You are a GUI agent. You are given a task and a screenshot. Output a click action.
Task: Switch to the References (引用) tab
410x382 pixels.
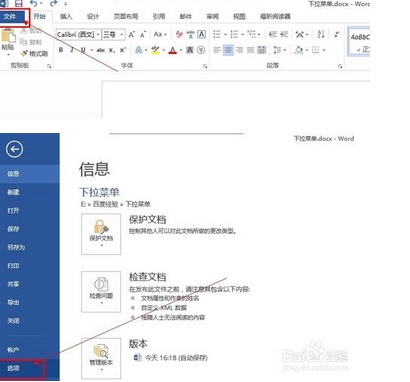(159, 16)
